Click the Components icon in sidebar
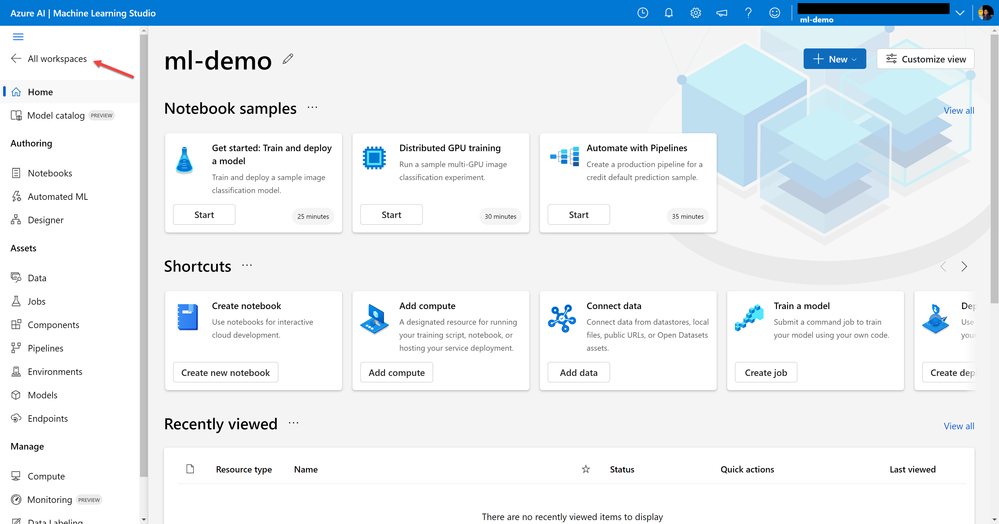 point(16,324)
